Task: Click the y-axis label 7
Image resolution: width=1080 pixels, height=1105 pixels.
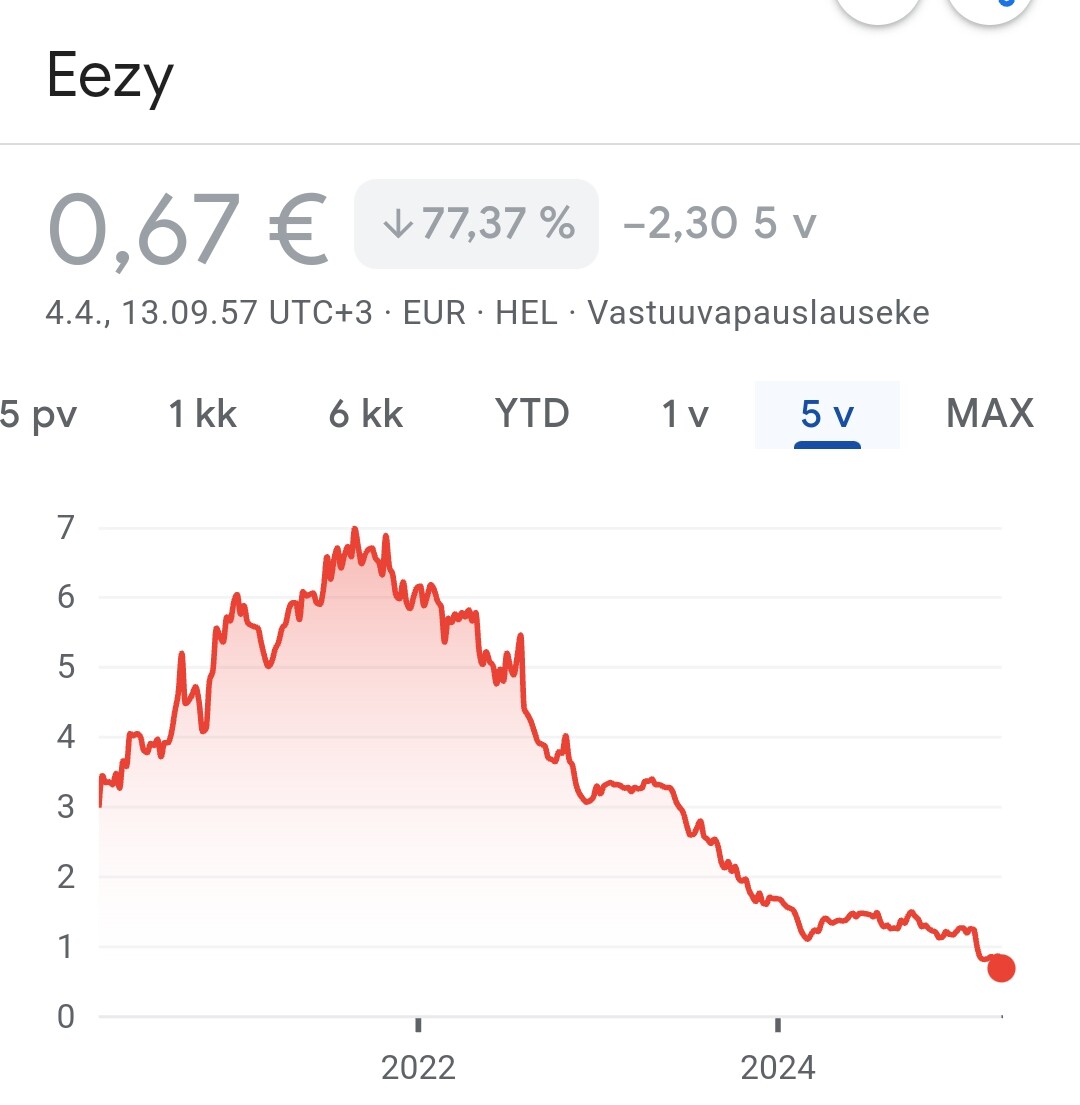Action: coord(66,528)
